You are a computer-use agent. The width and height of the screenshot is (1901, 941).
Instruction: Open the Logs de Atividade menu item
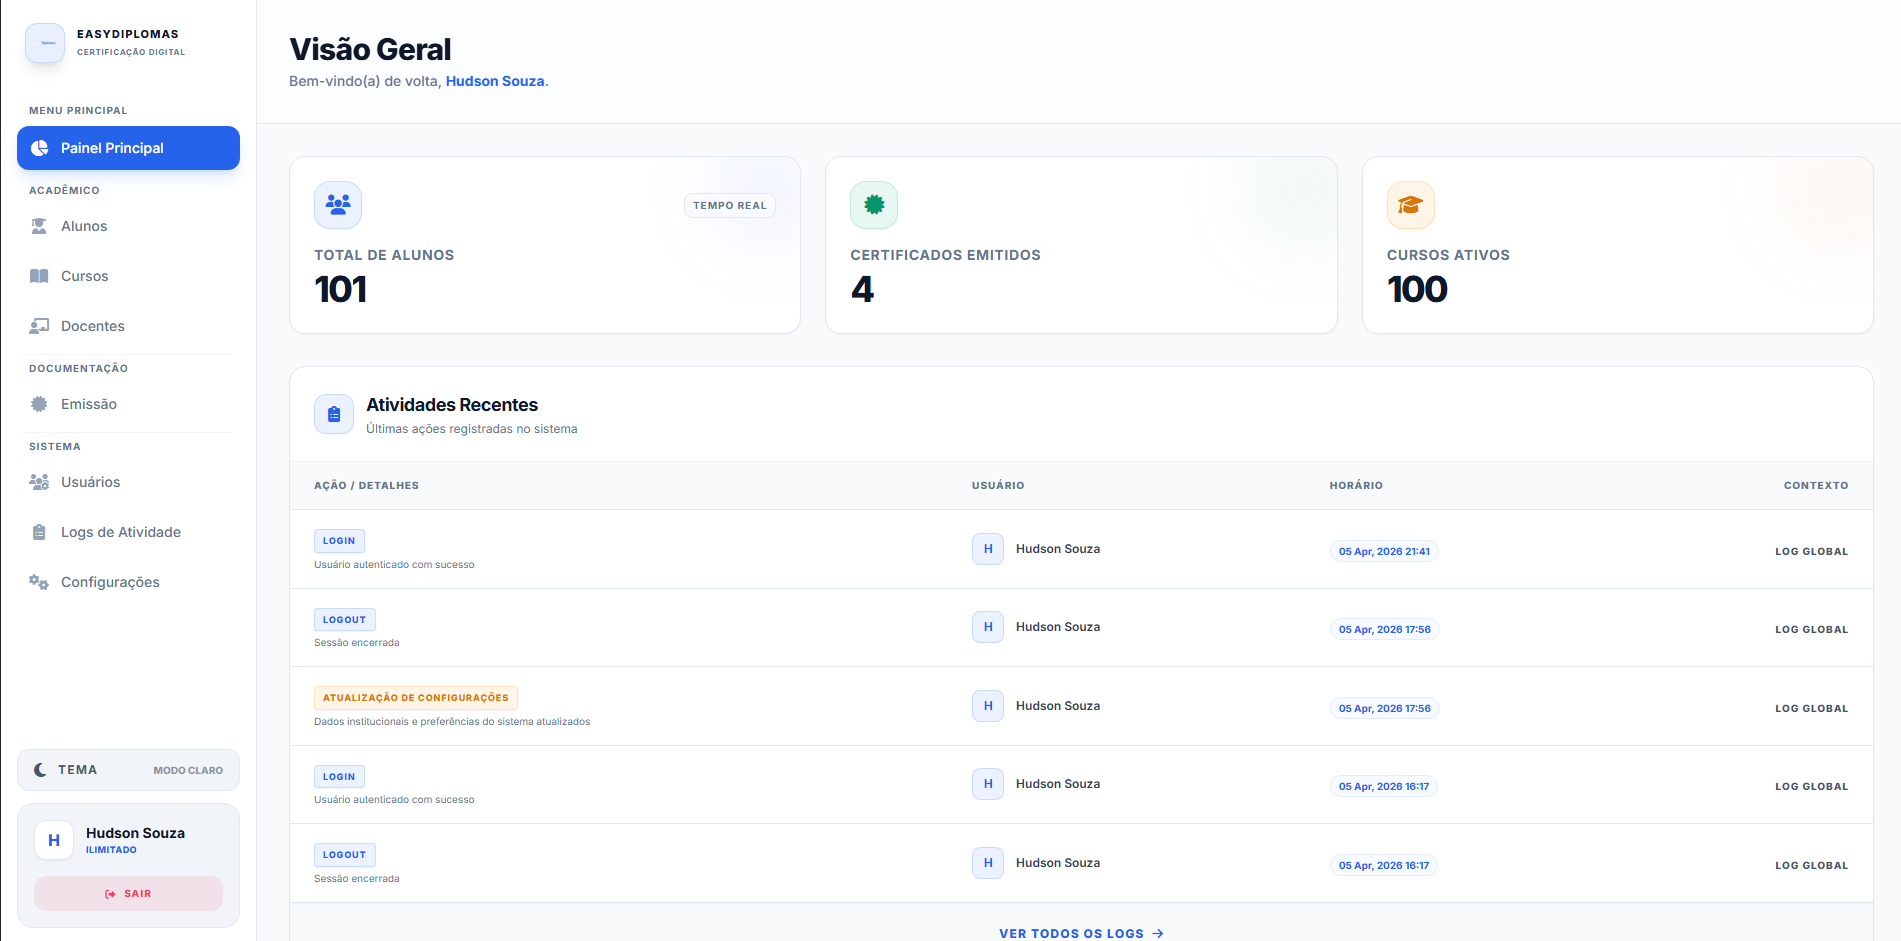(x=128, y=532)
